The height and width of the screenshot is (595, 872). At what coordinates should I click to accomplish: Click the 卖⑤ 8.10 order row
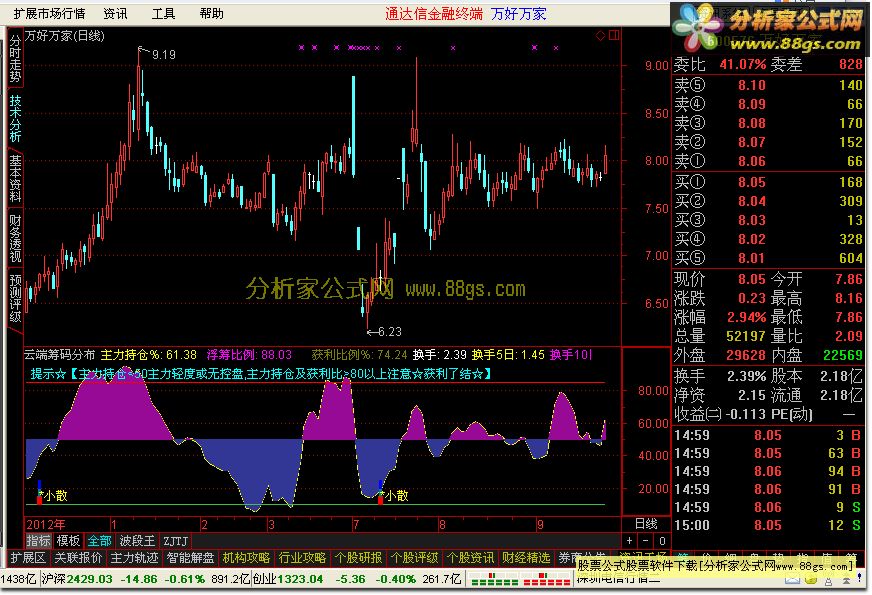tap(768, 85)
